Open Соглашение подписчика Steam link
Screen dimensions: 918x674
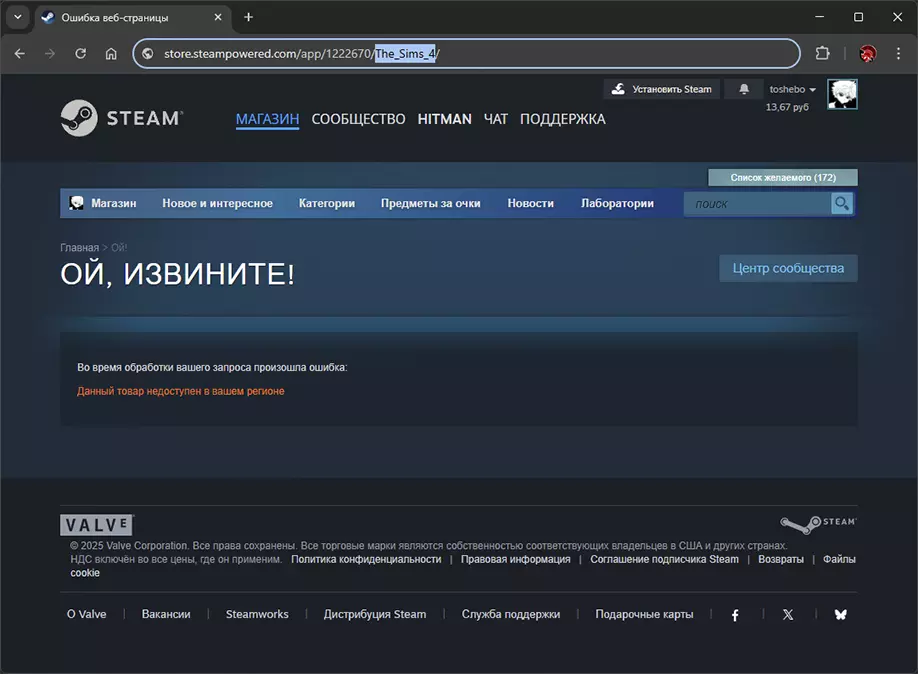tap(664, 559)
